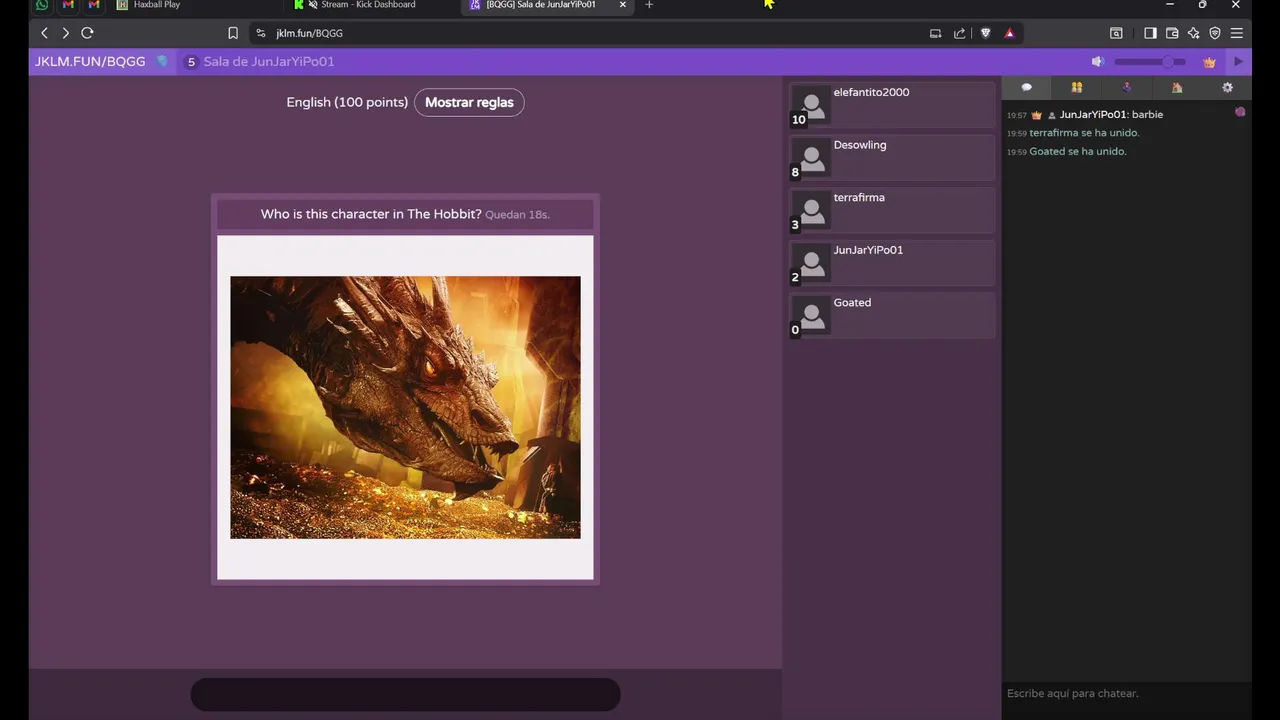Open the Leo AI sparkle icon
Image resolution: width=1280 pixels, height=720 pixels.
[x=1193, y=33]
